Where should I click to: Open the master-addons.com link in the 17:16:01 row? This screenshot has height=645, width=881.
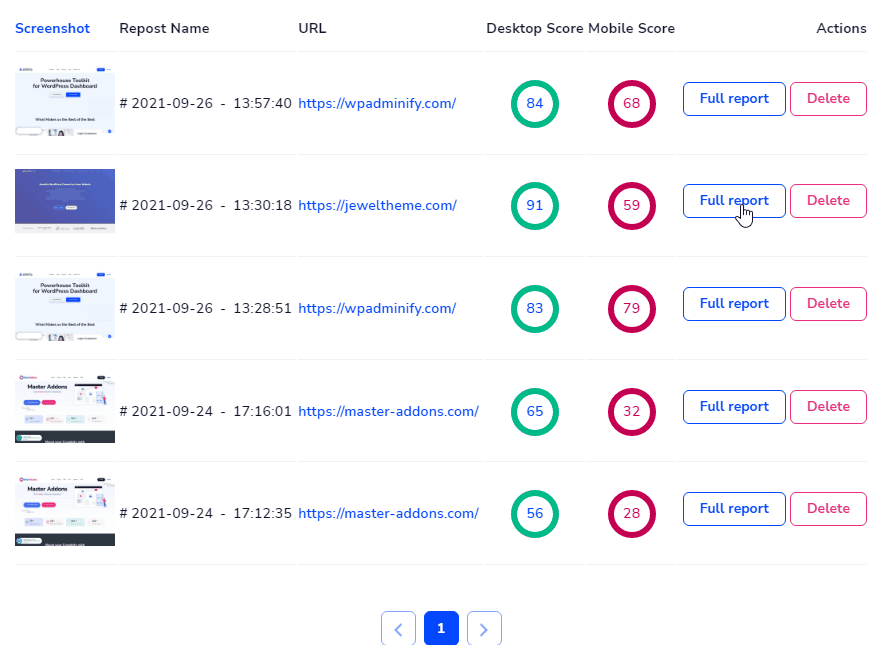pyautogui.click(x=388, y=411)
